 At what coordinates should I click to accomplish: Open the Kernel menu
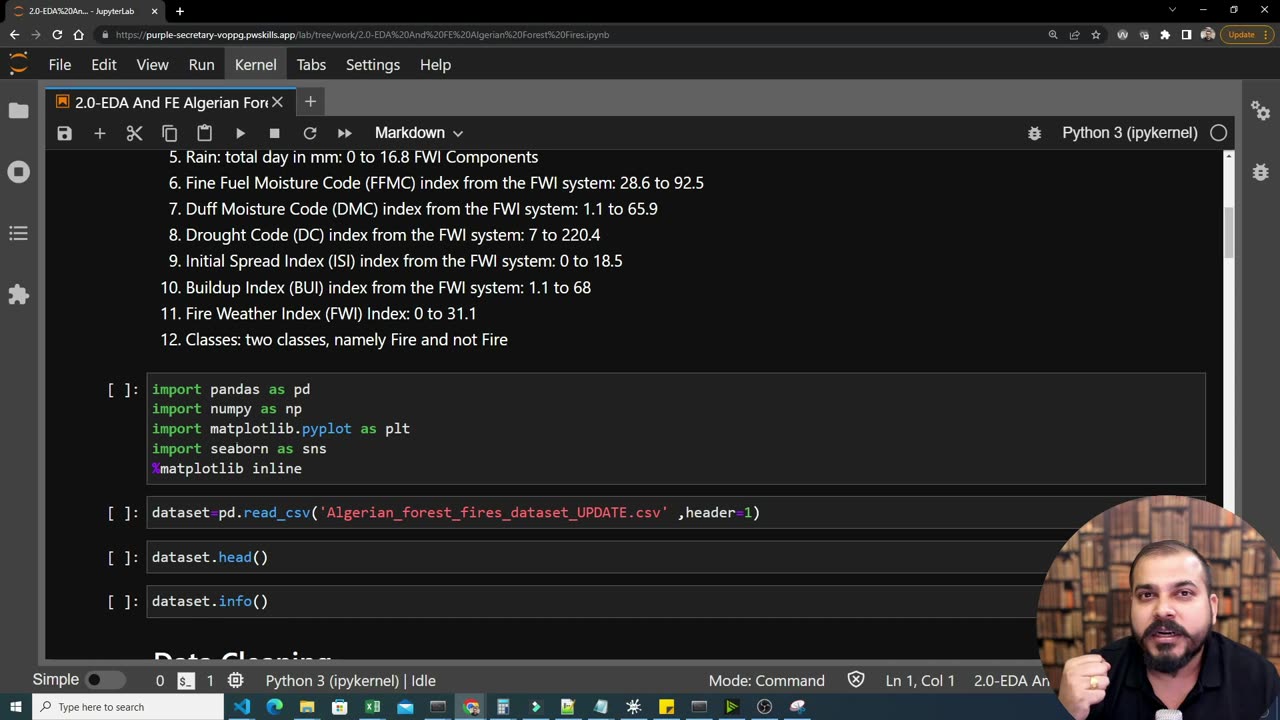click(255, 64)
